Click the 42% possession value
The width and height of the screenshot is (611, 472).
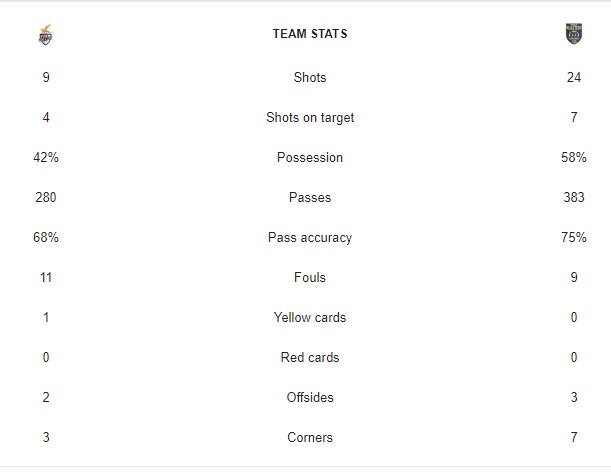click(x=46, y=157)
